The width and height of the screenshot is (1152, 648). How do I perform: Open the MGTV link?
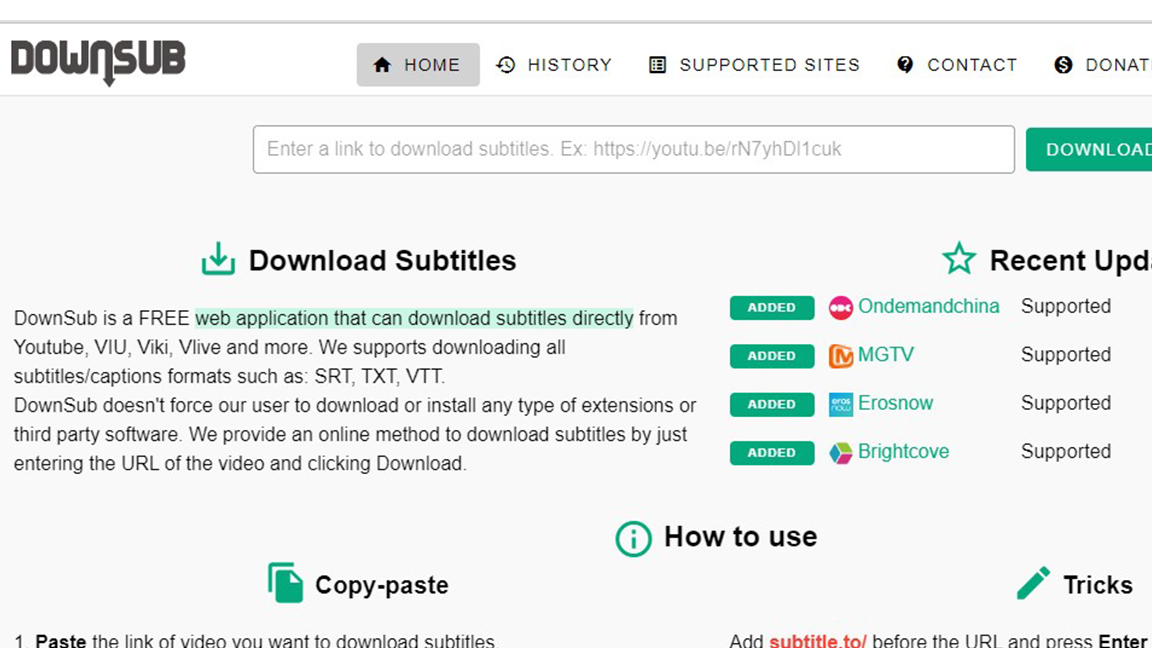pyautogui.click(x=886, y=355)
